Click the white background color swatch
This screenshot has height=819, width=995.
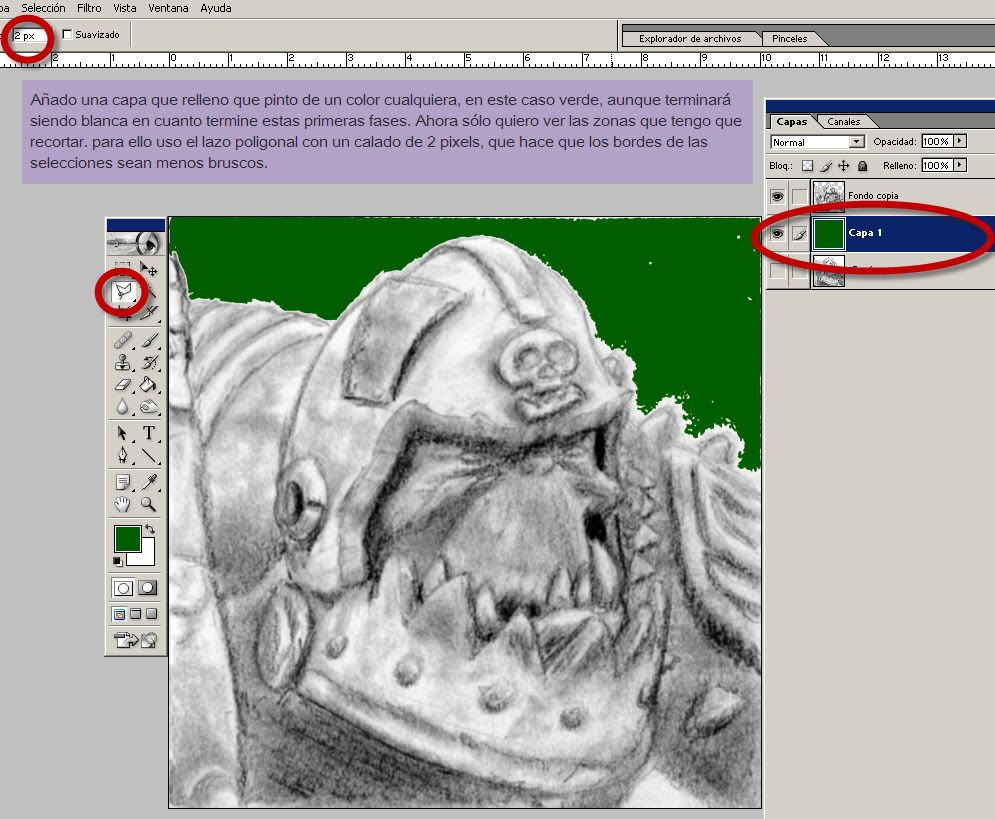coord(145,556)
